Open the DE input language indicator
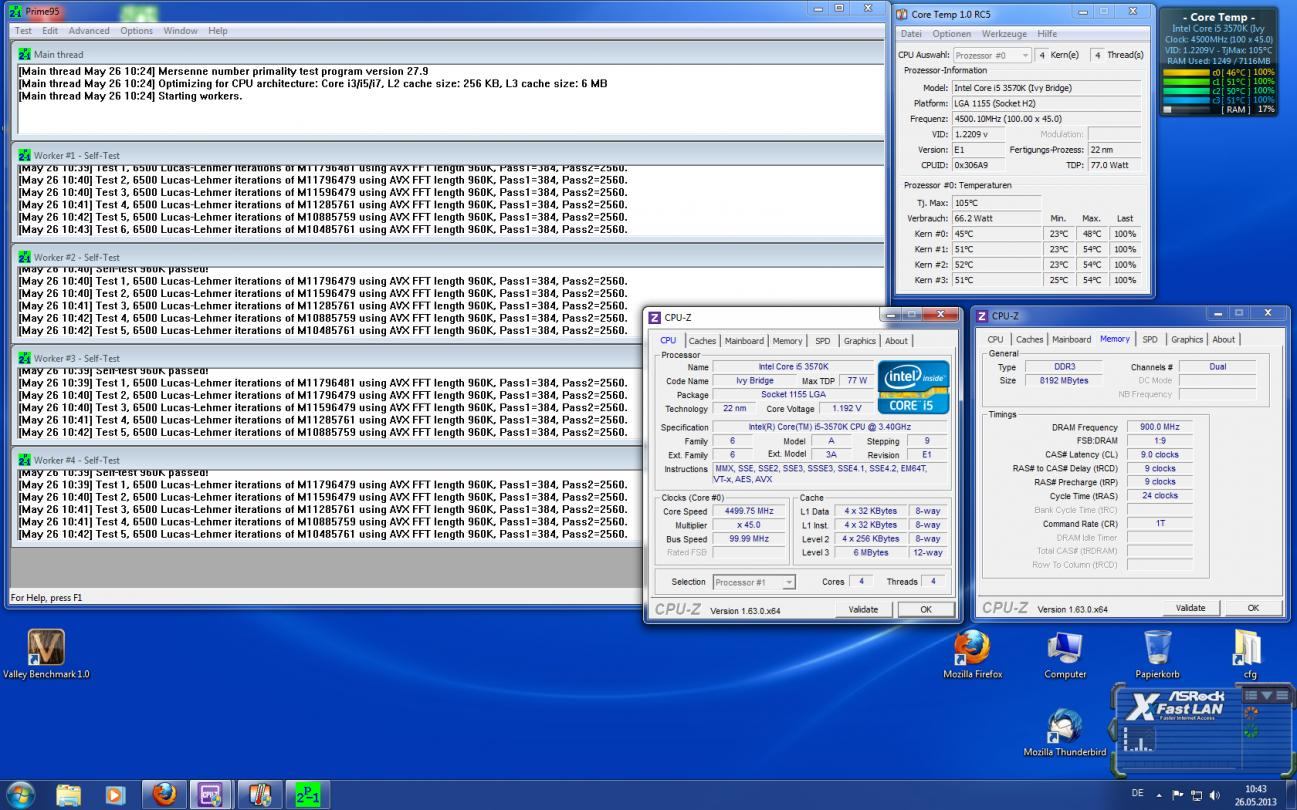Viewport: 1297px width, 810px height. pyautogui.click(x=1137, y=794)
